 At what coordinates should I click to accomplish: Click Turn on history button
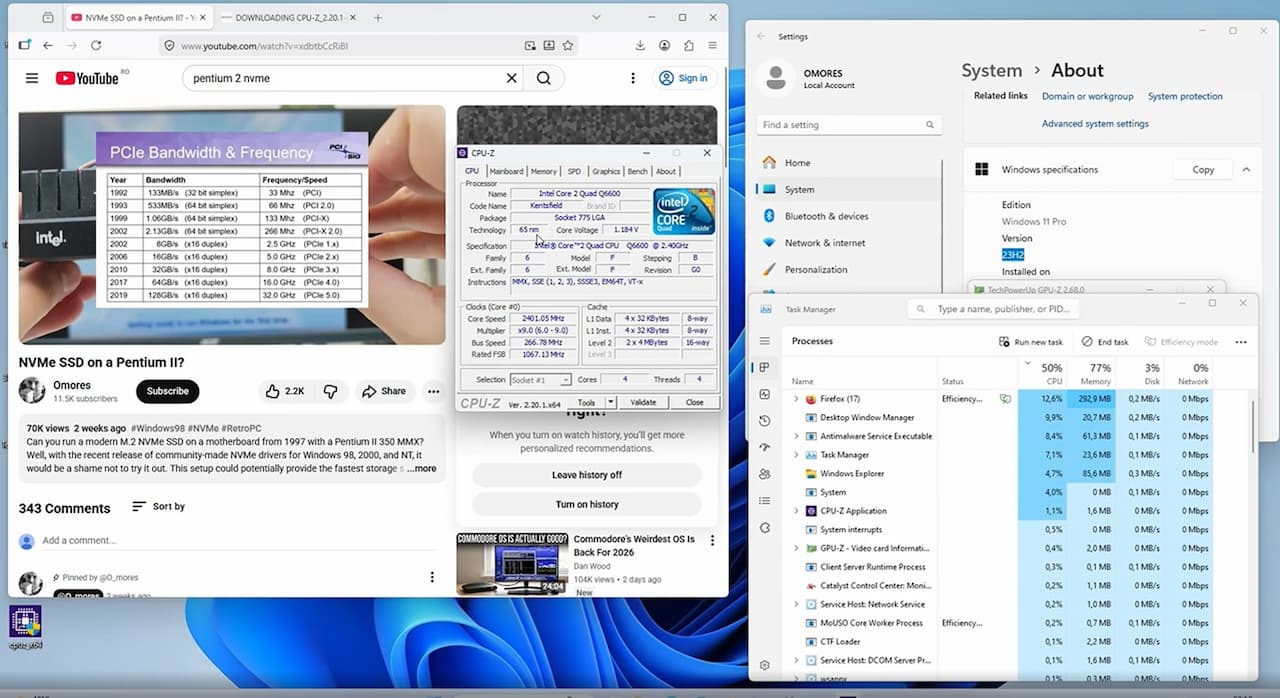(587, 504)
